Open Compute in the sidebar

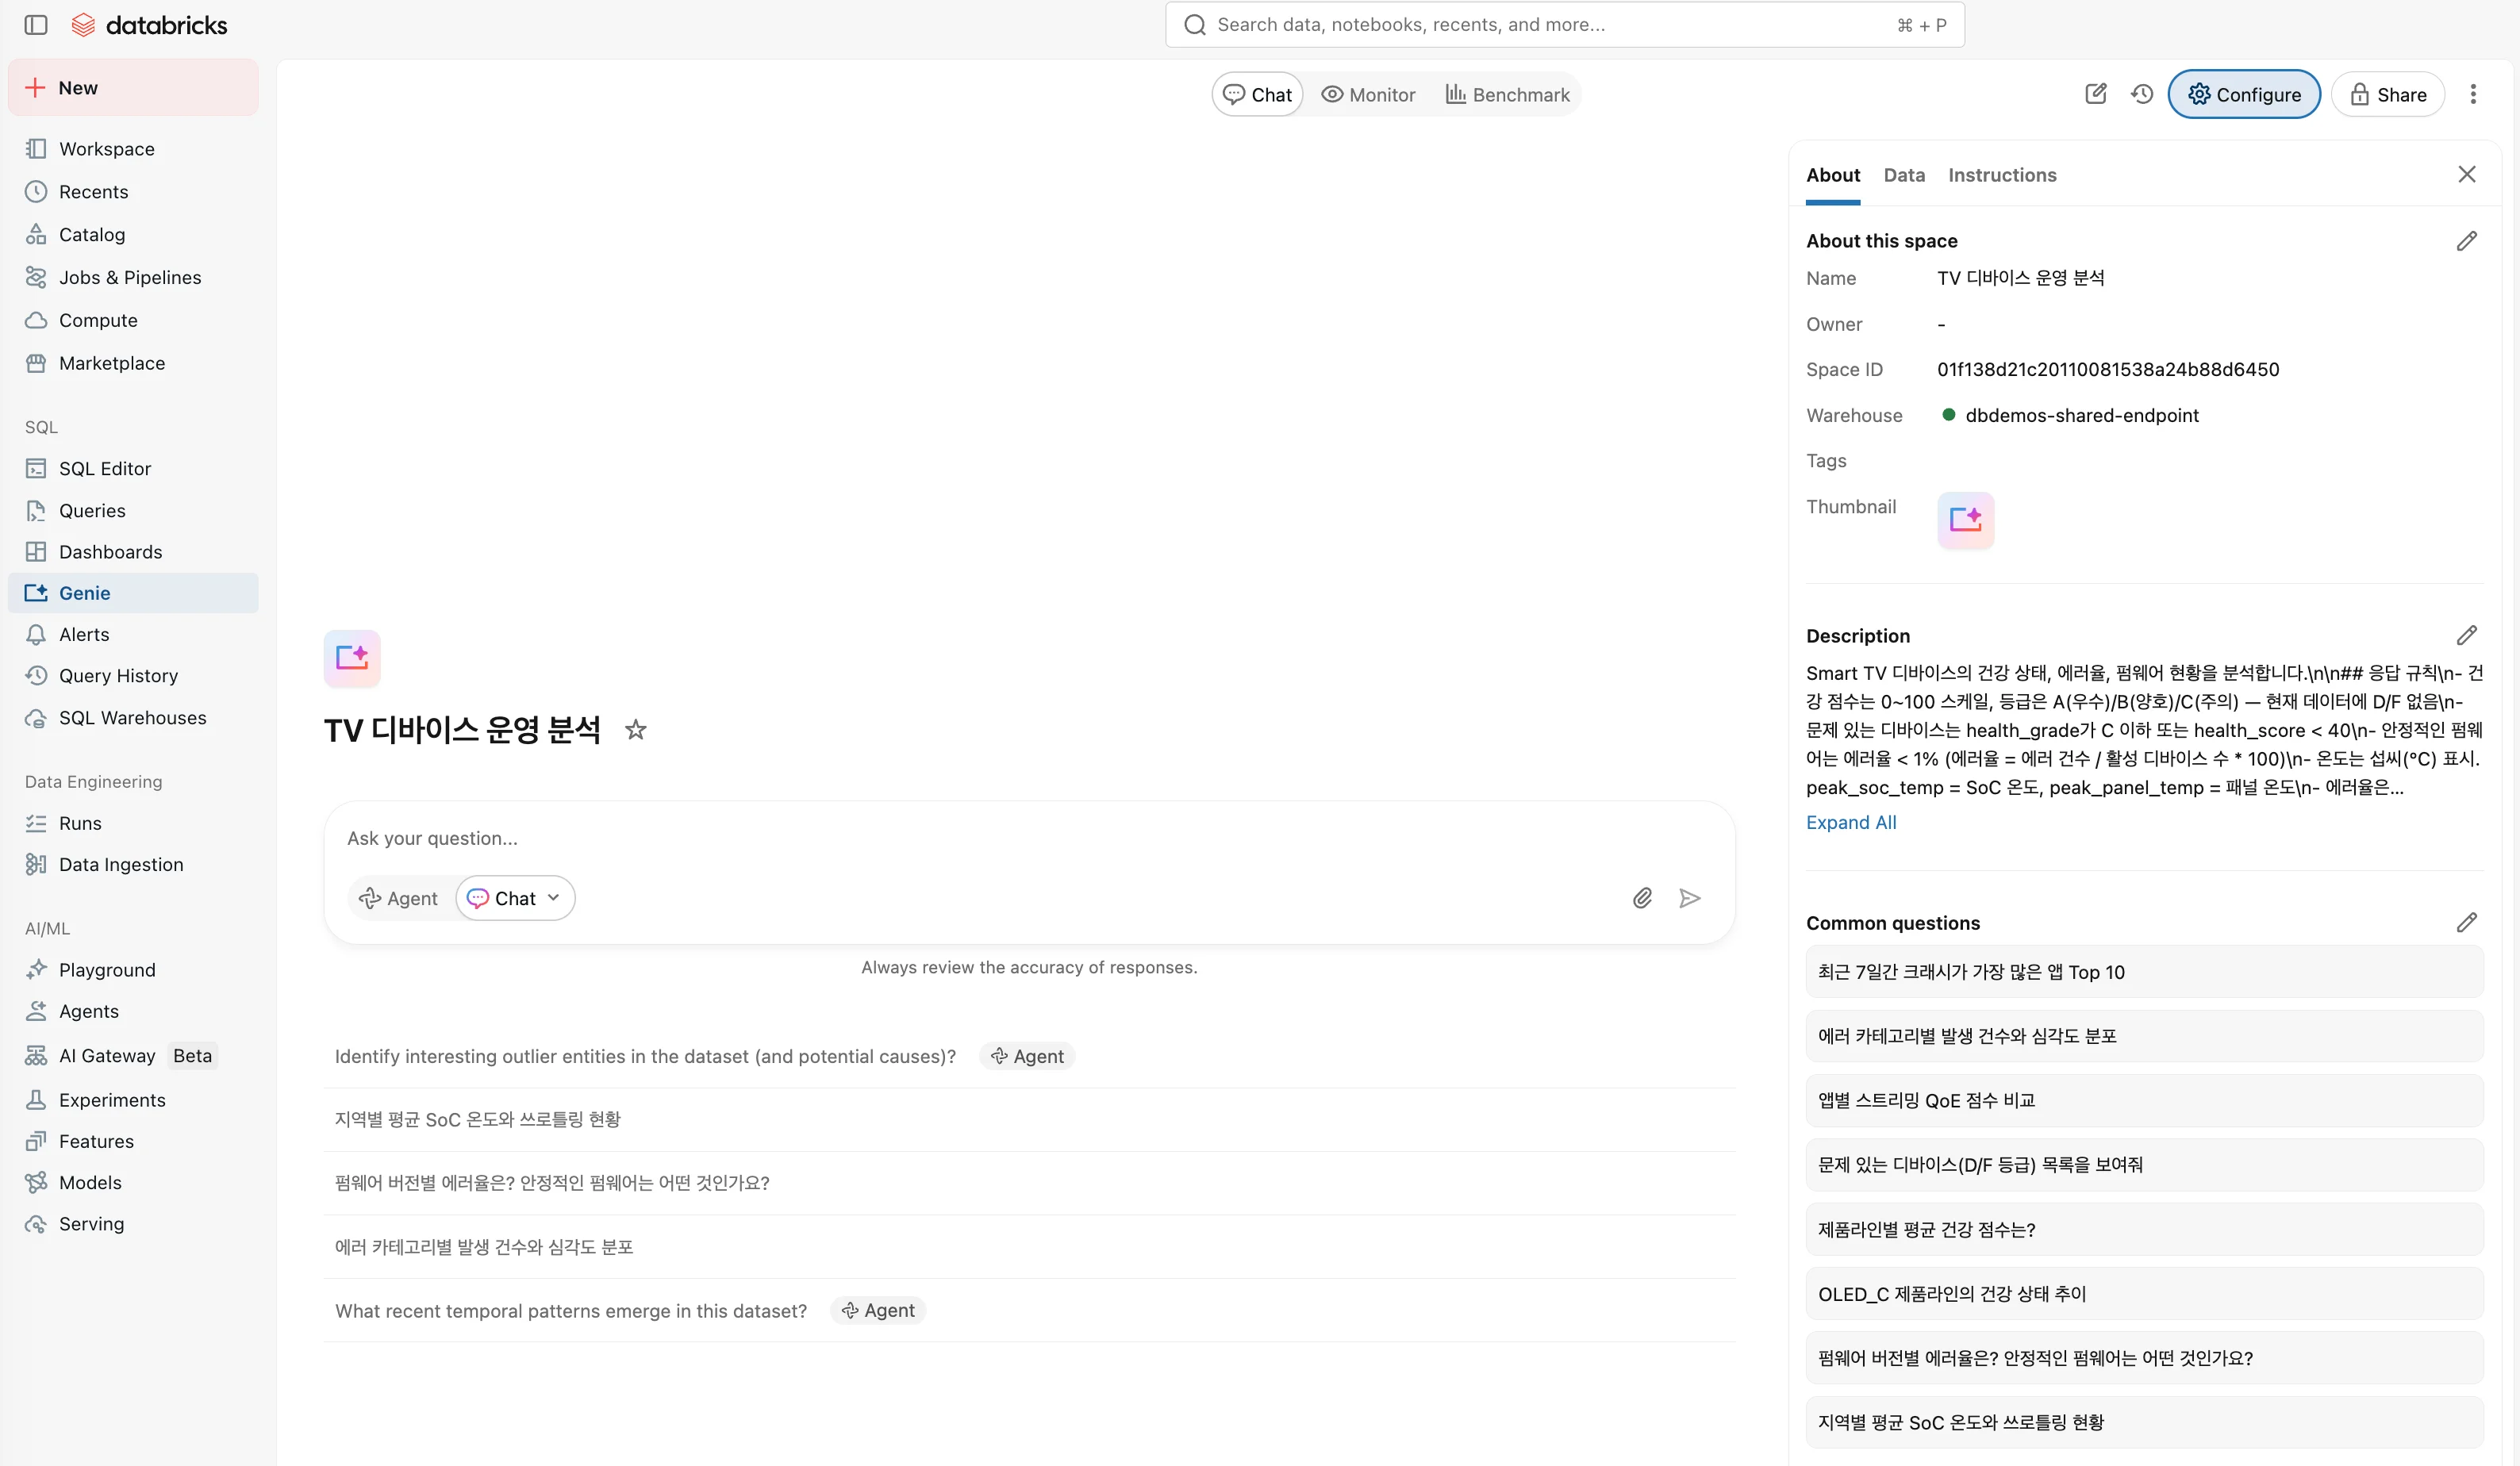click(x=133, y=321)
